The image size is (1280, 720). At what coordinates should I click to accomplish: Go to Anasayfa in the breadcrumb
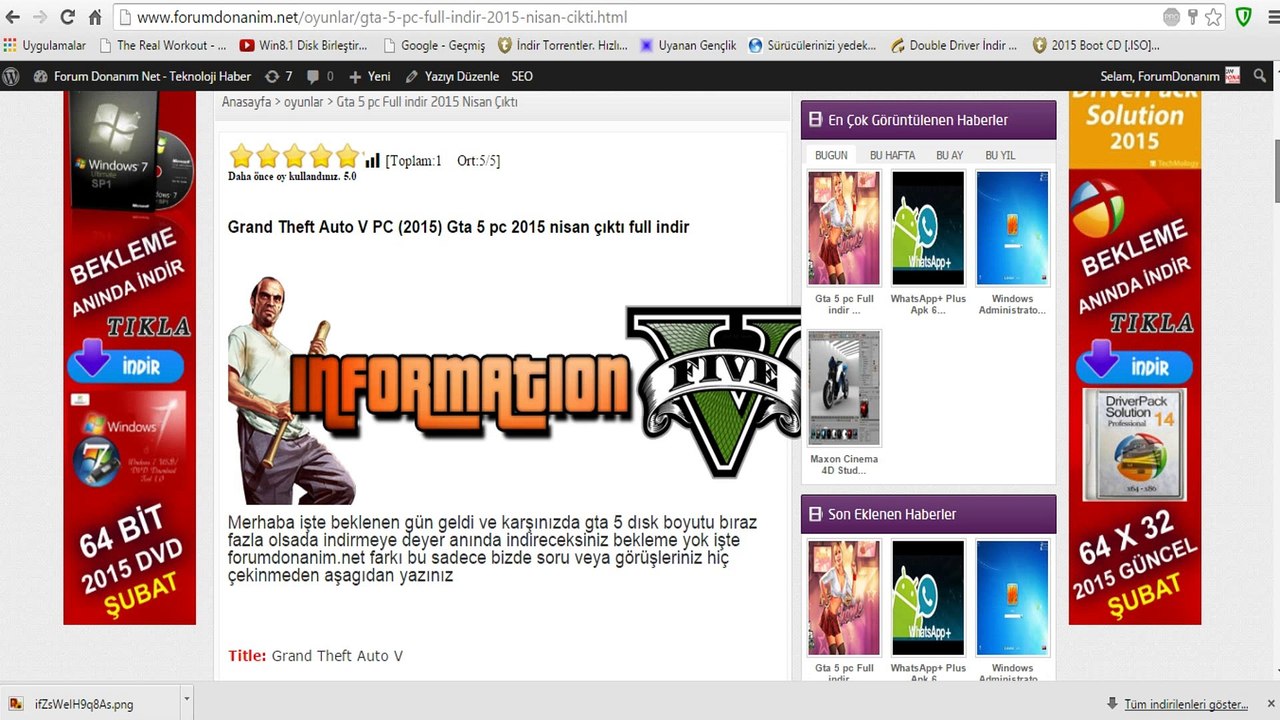tap(245, 102)
